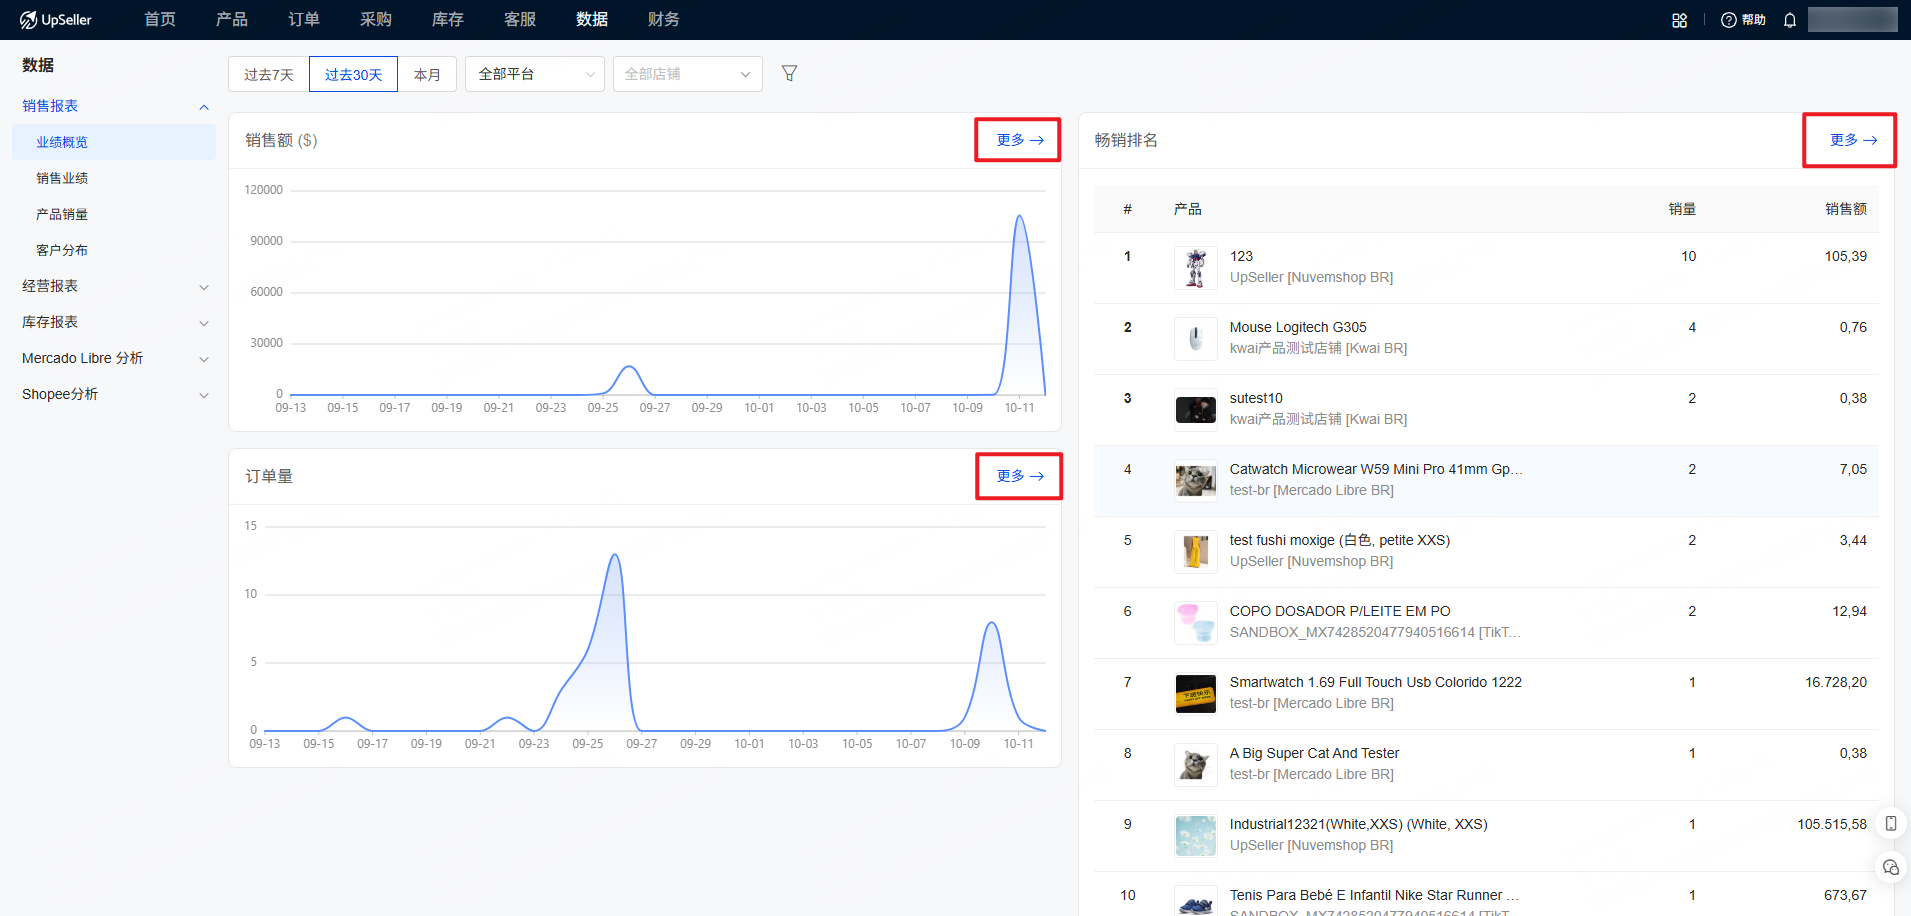Viewport: 1911px width, 916px height.
Task: Open the 全部店铺 store dropdown
Action: [x=687, y=74]
